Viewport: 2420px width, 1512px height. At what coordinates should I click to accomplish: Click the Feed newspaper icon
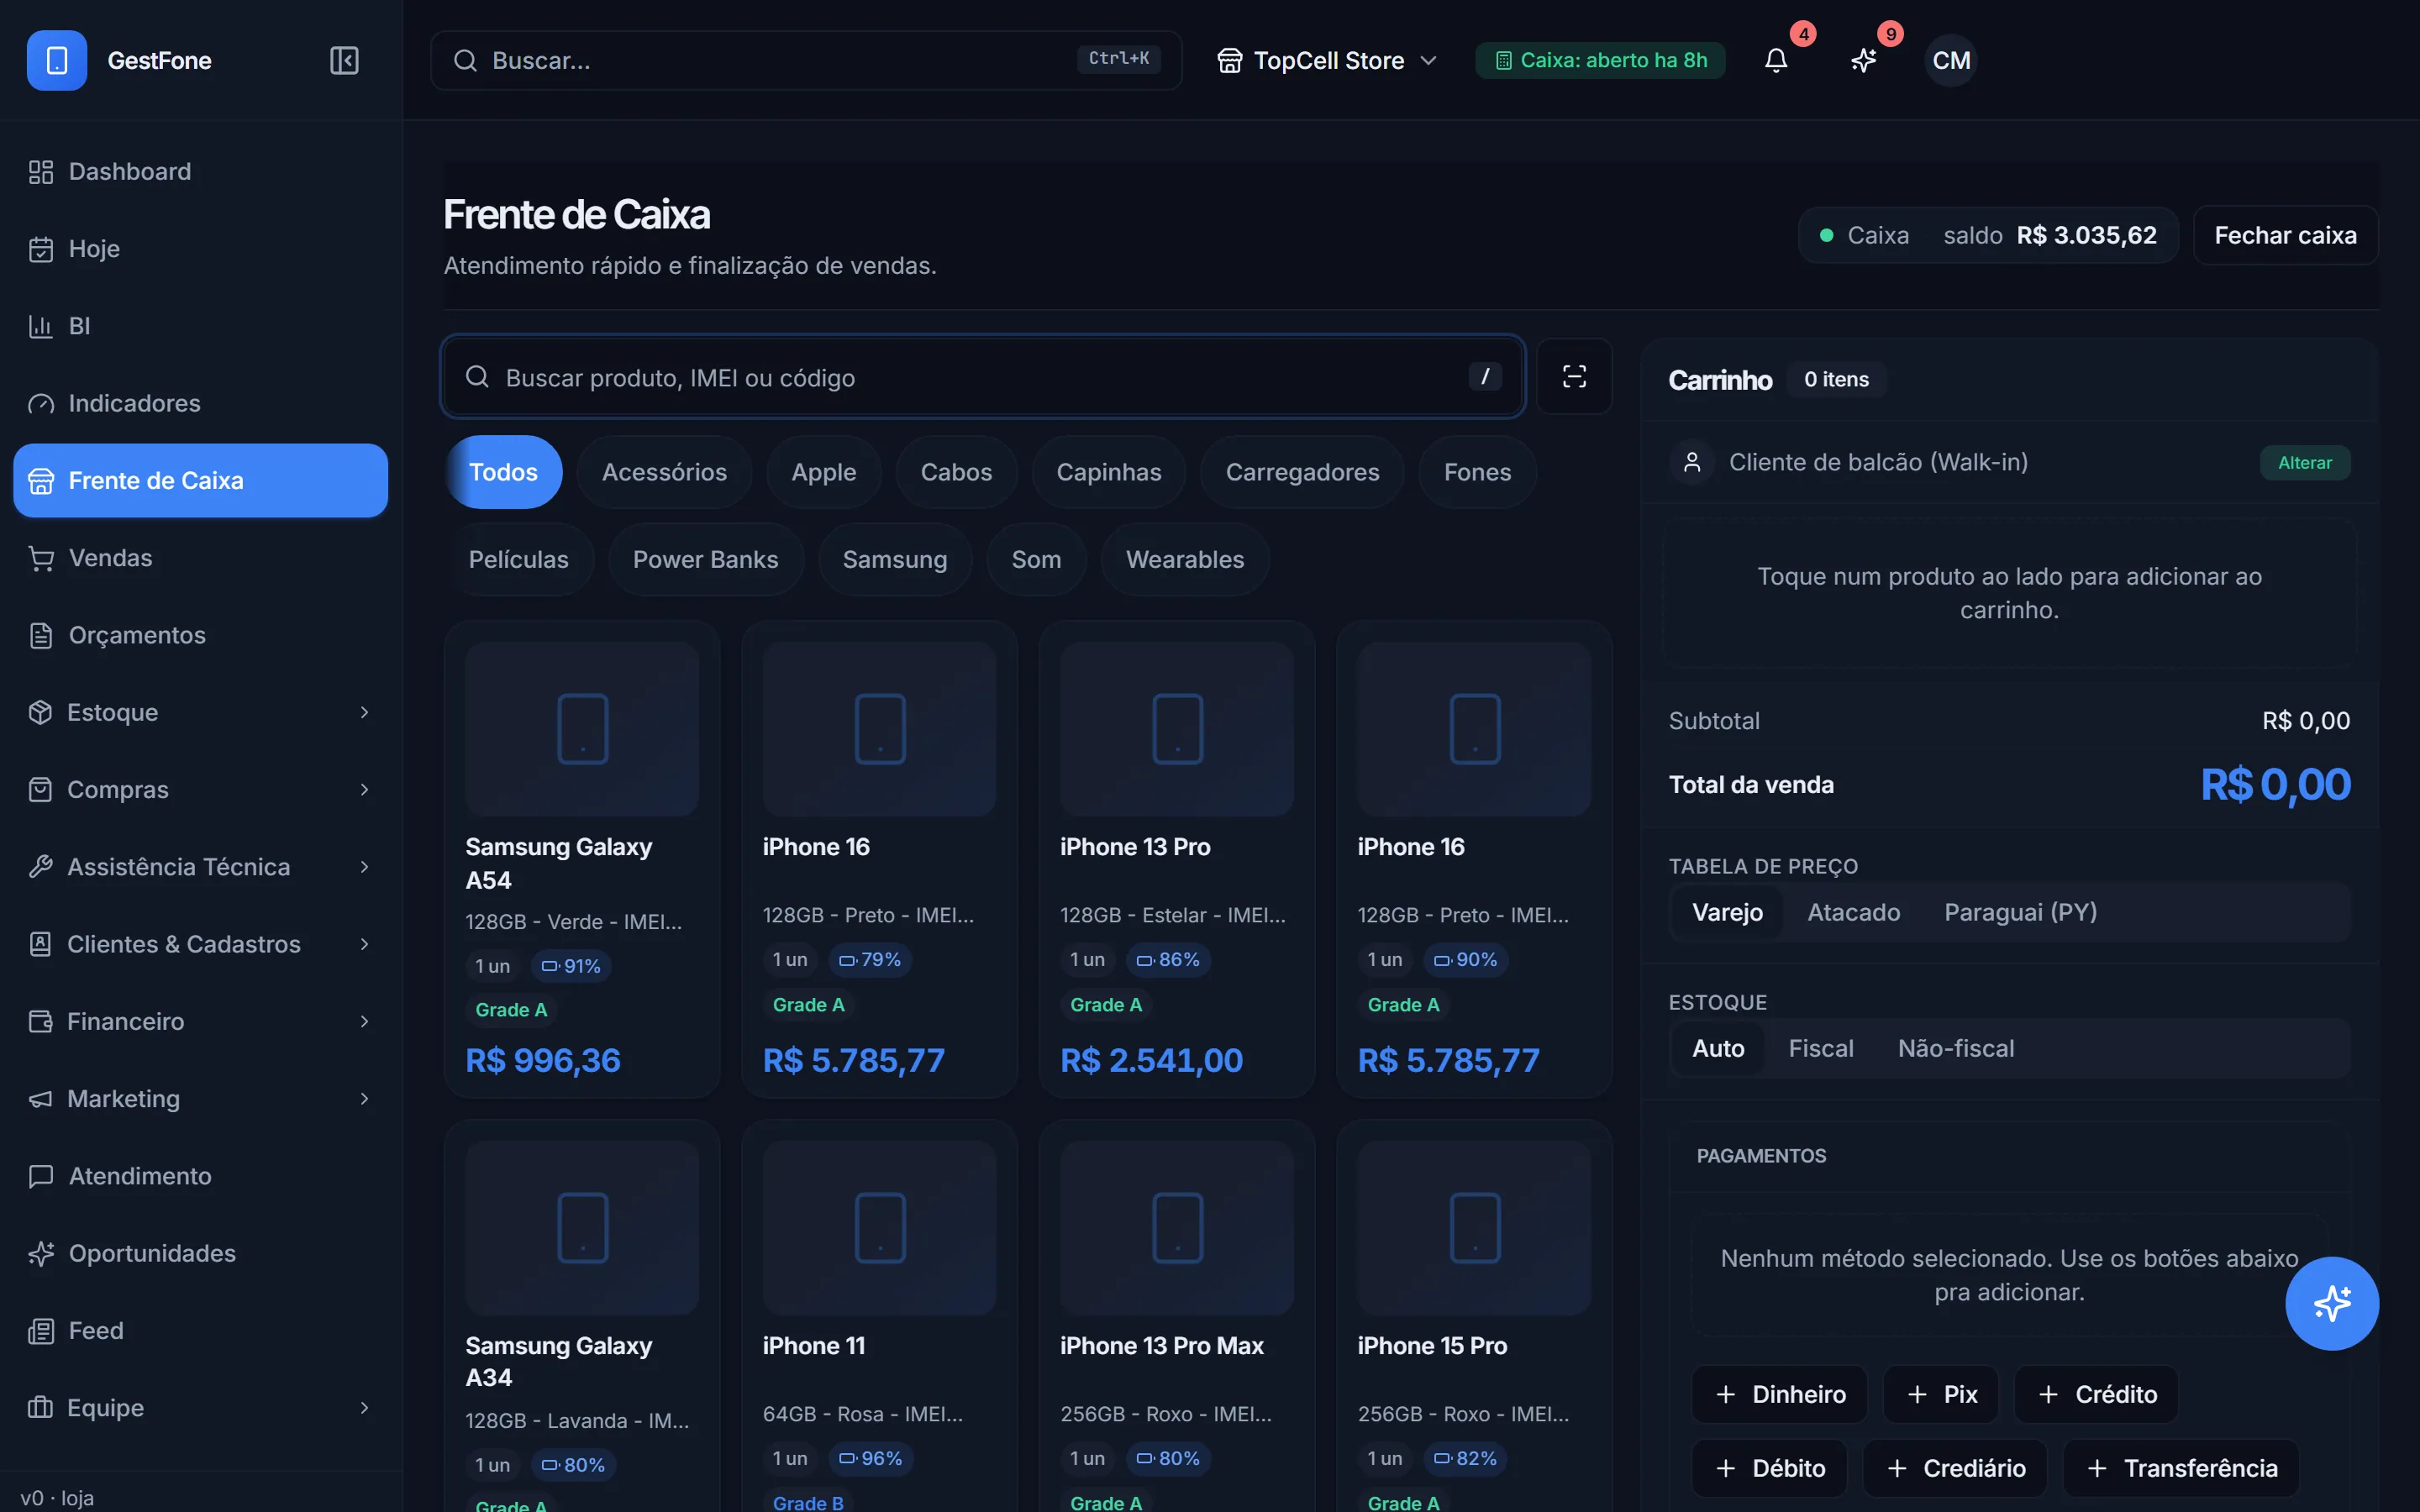[41, 1330]
